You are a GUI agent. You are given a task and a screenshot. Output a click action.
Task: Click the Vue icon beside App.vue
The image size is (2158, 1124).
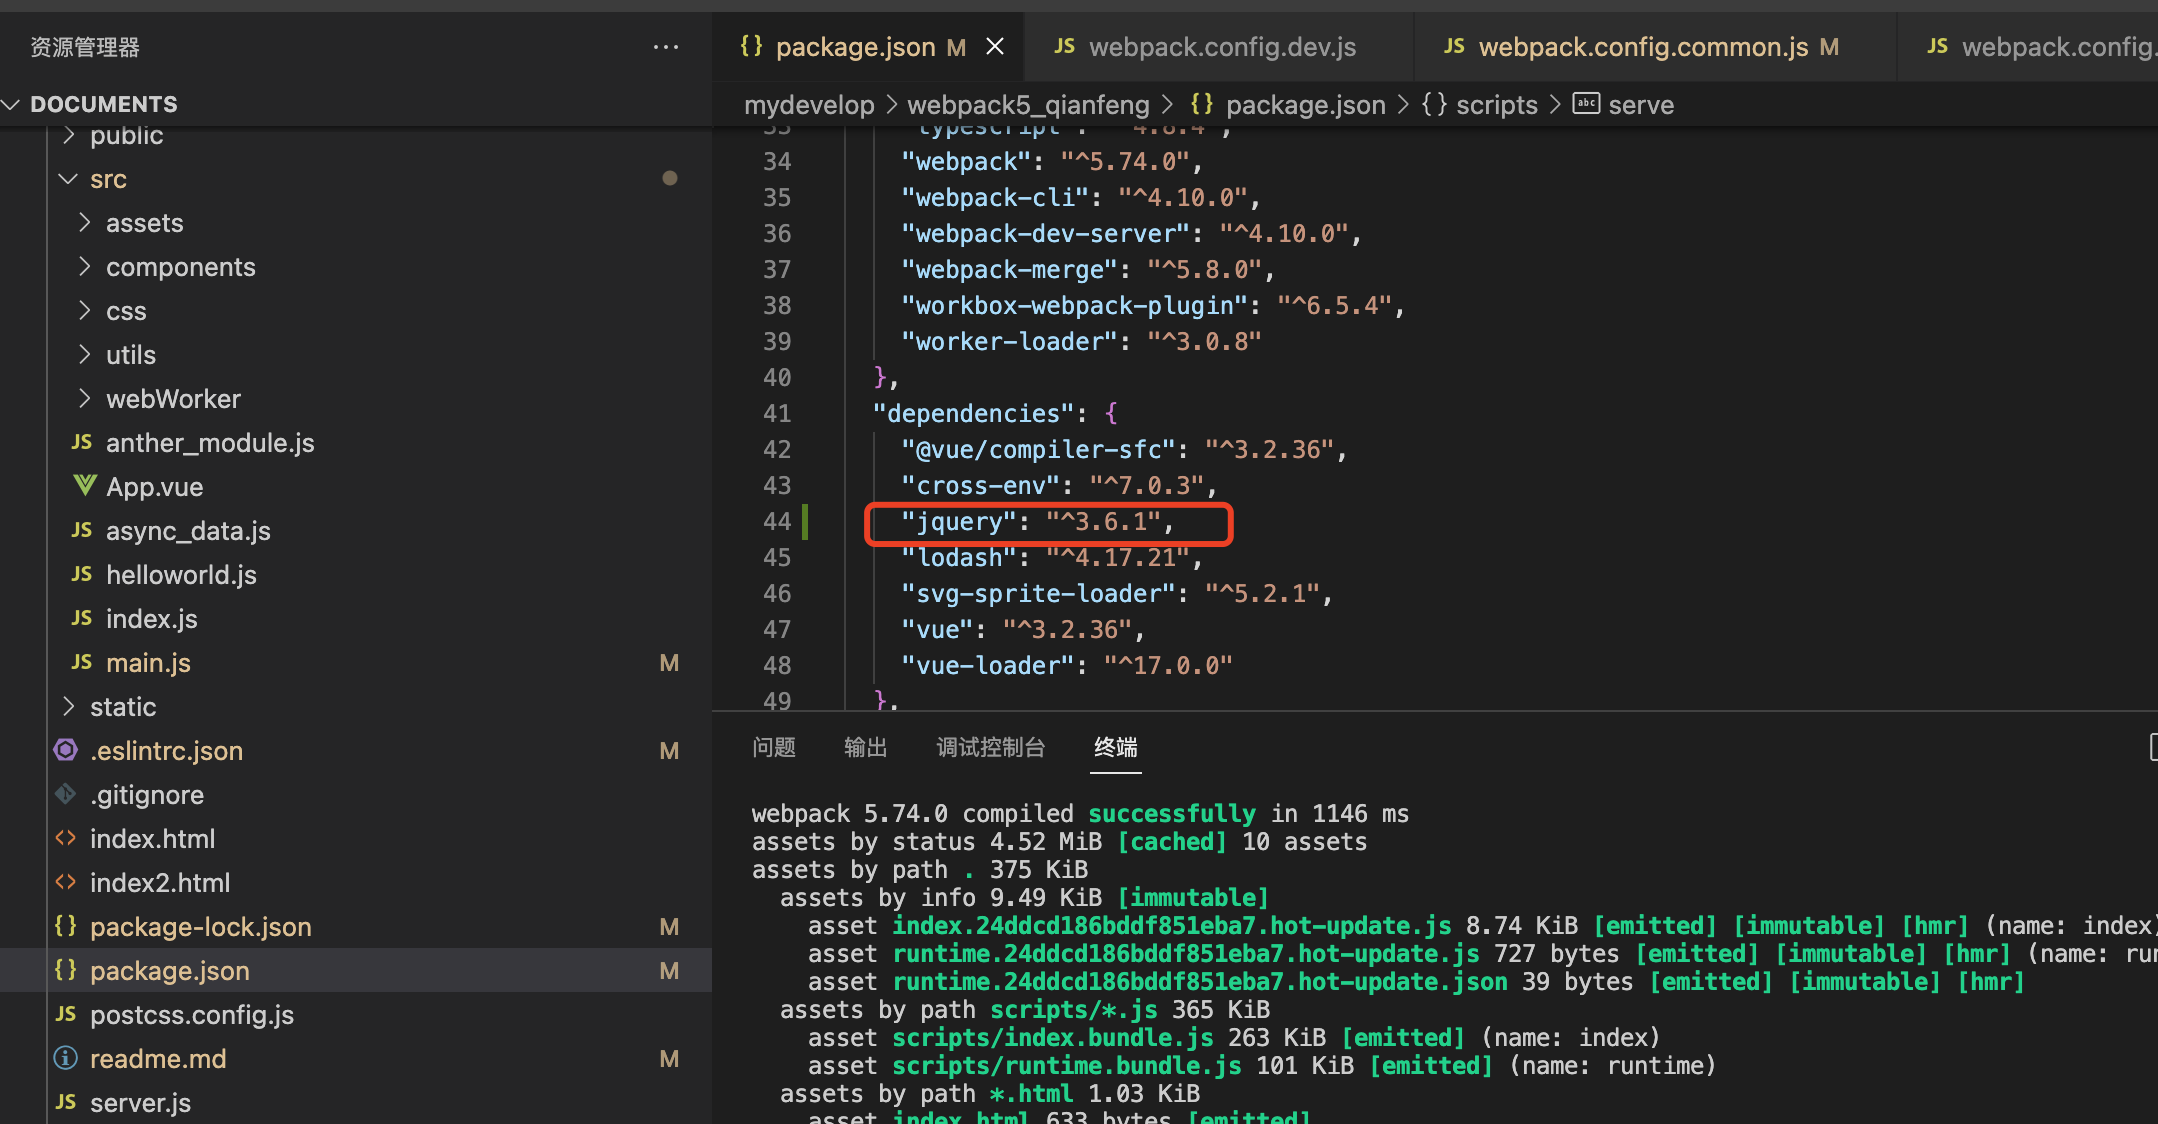point(84,486)
